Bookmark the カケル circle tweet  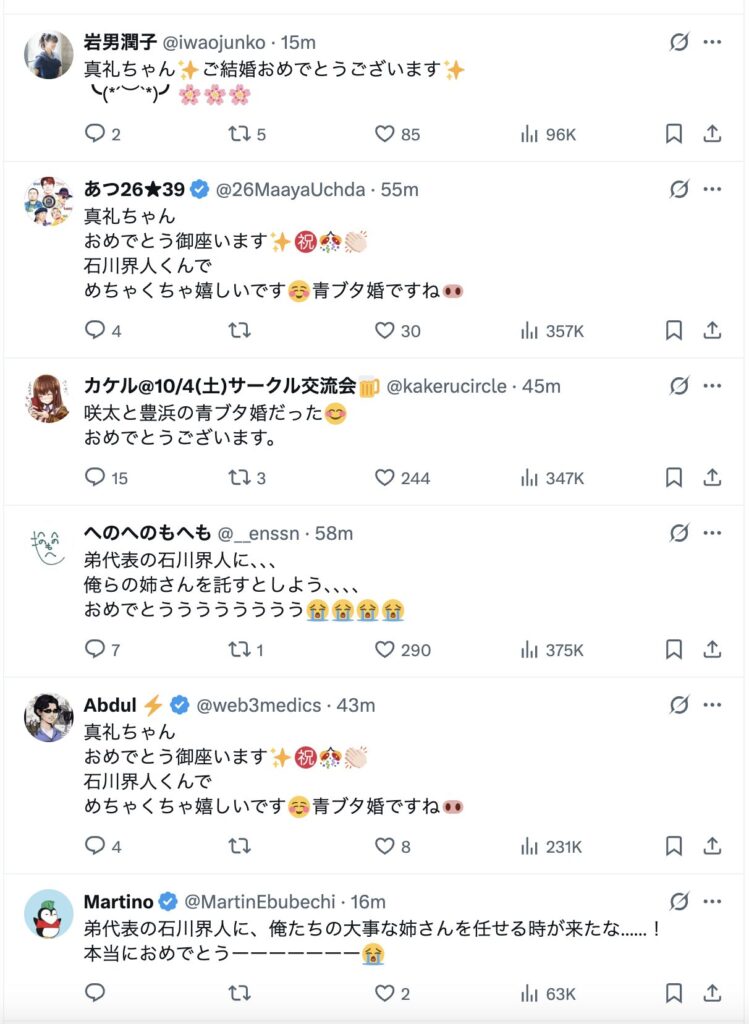point(674,478)
